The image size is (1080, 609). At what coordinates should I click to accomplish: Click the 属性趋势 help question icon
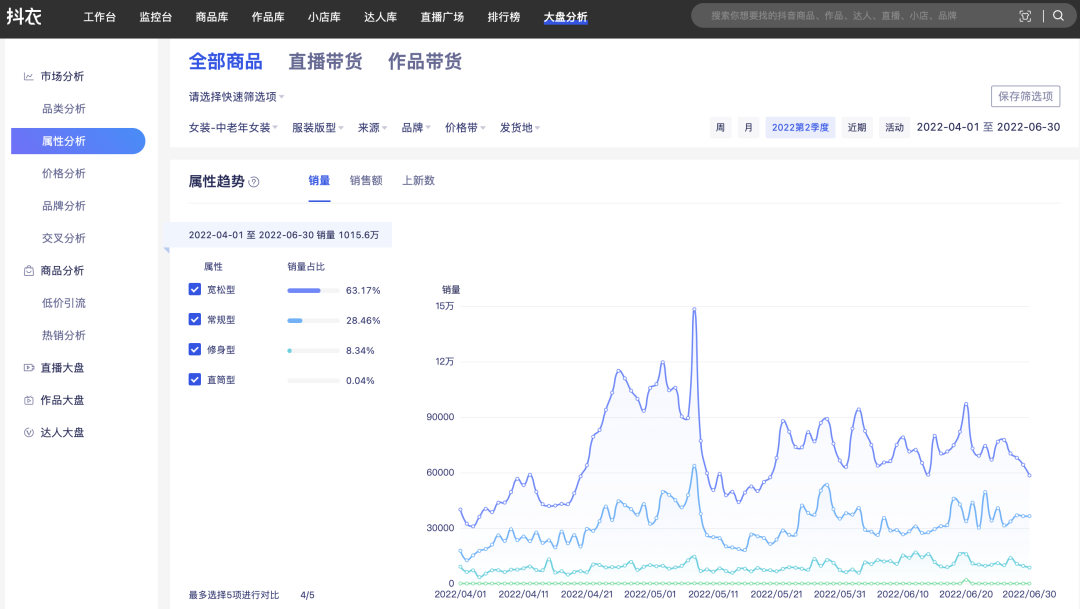pos(254,182)
